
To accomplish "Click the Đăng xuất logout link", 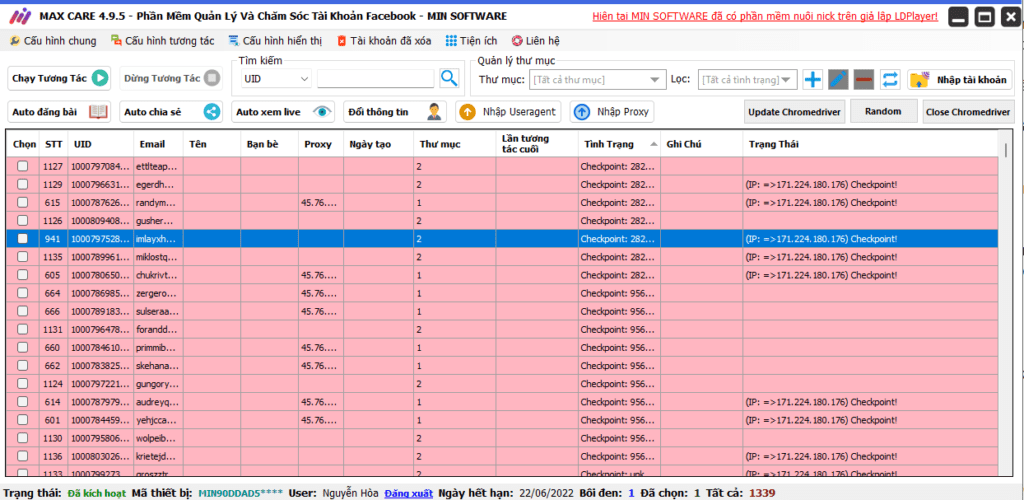I will [x=409, y=493].
